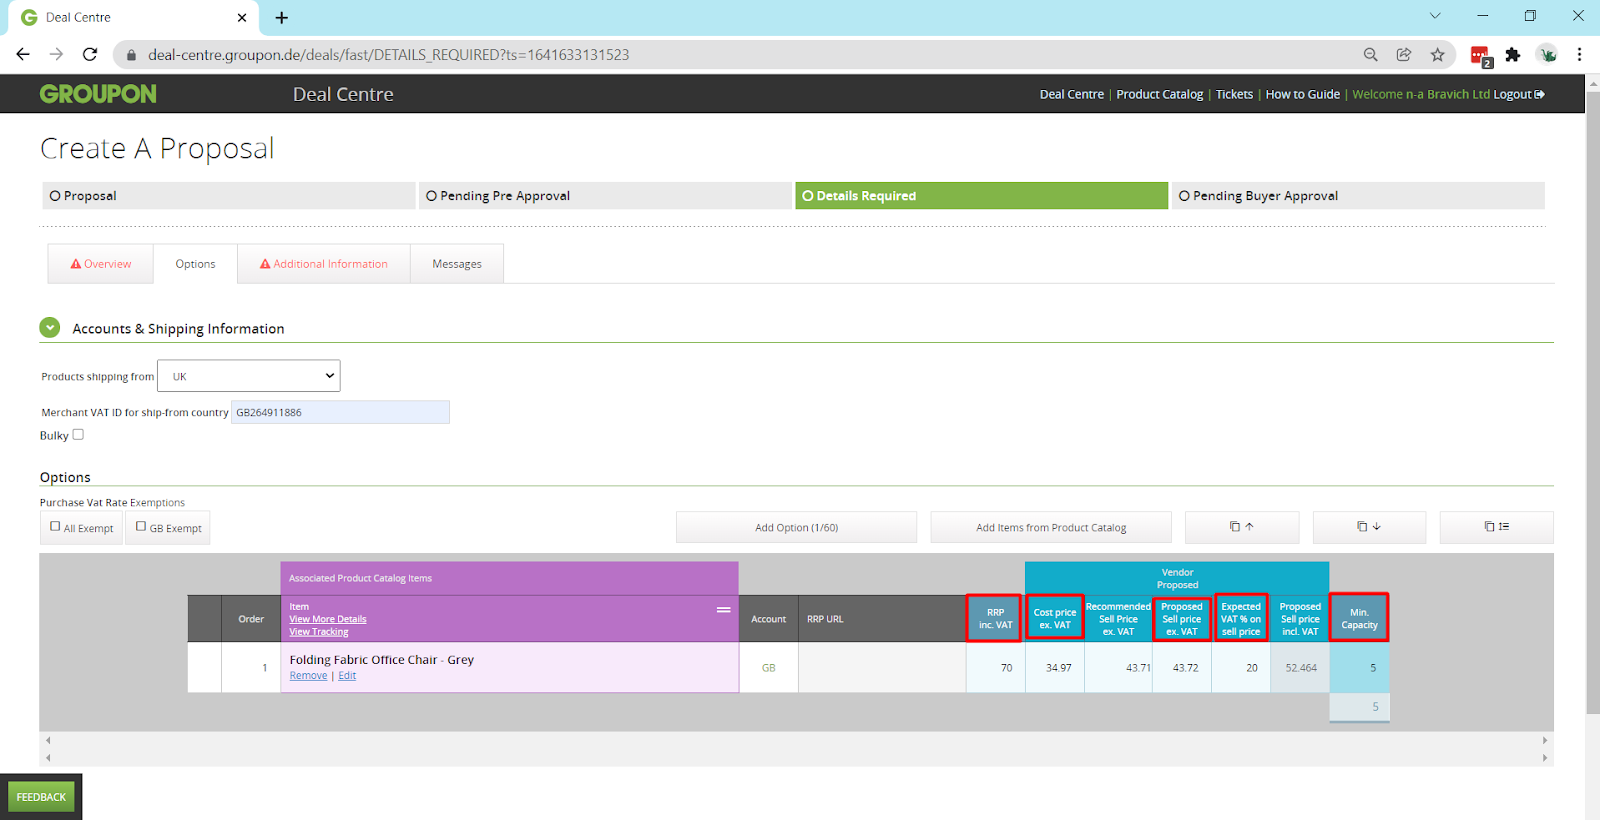Open Product Catalog in the top navigation
1600x820 pixels.
click(x=1160, y=95)
